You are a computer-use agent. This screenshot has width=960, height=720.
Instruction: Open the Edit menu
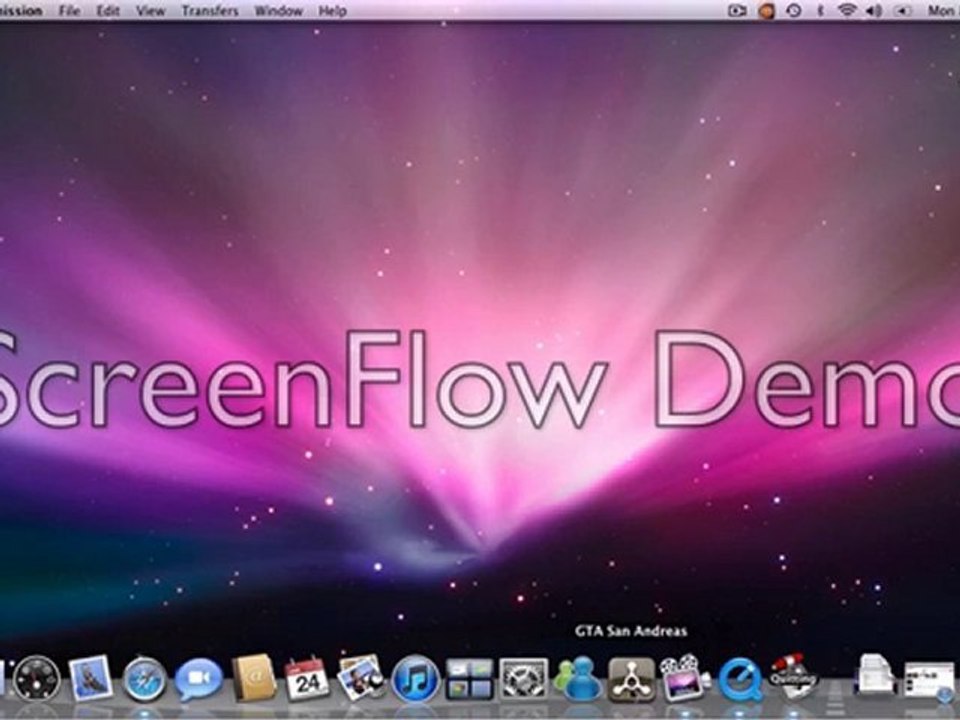[108, 11]
